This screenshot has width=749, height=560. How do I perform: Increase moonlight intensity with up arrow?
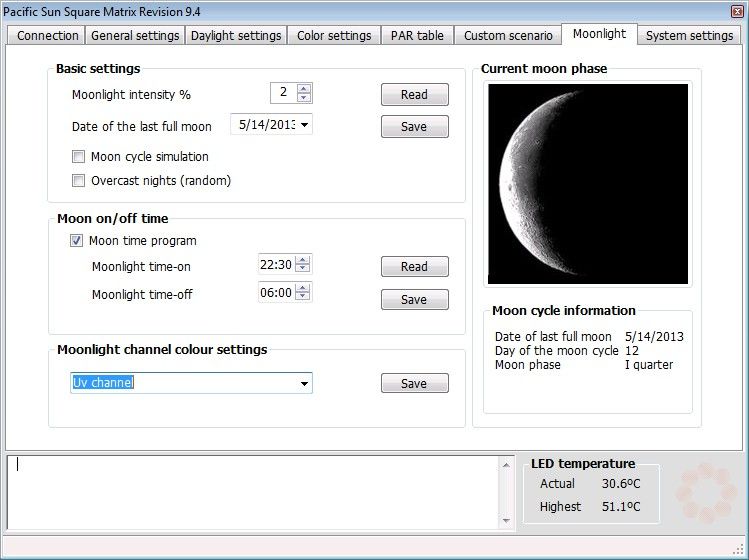pos(304,88)
